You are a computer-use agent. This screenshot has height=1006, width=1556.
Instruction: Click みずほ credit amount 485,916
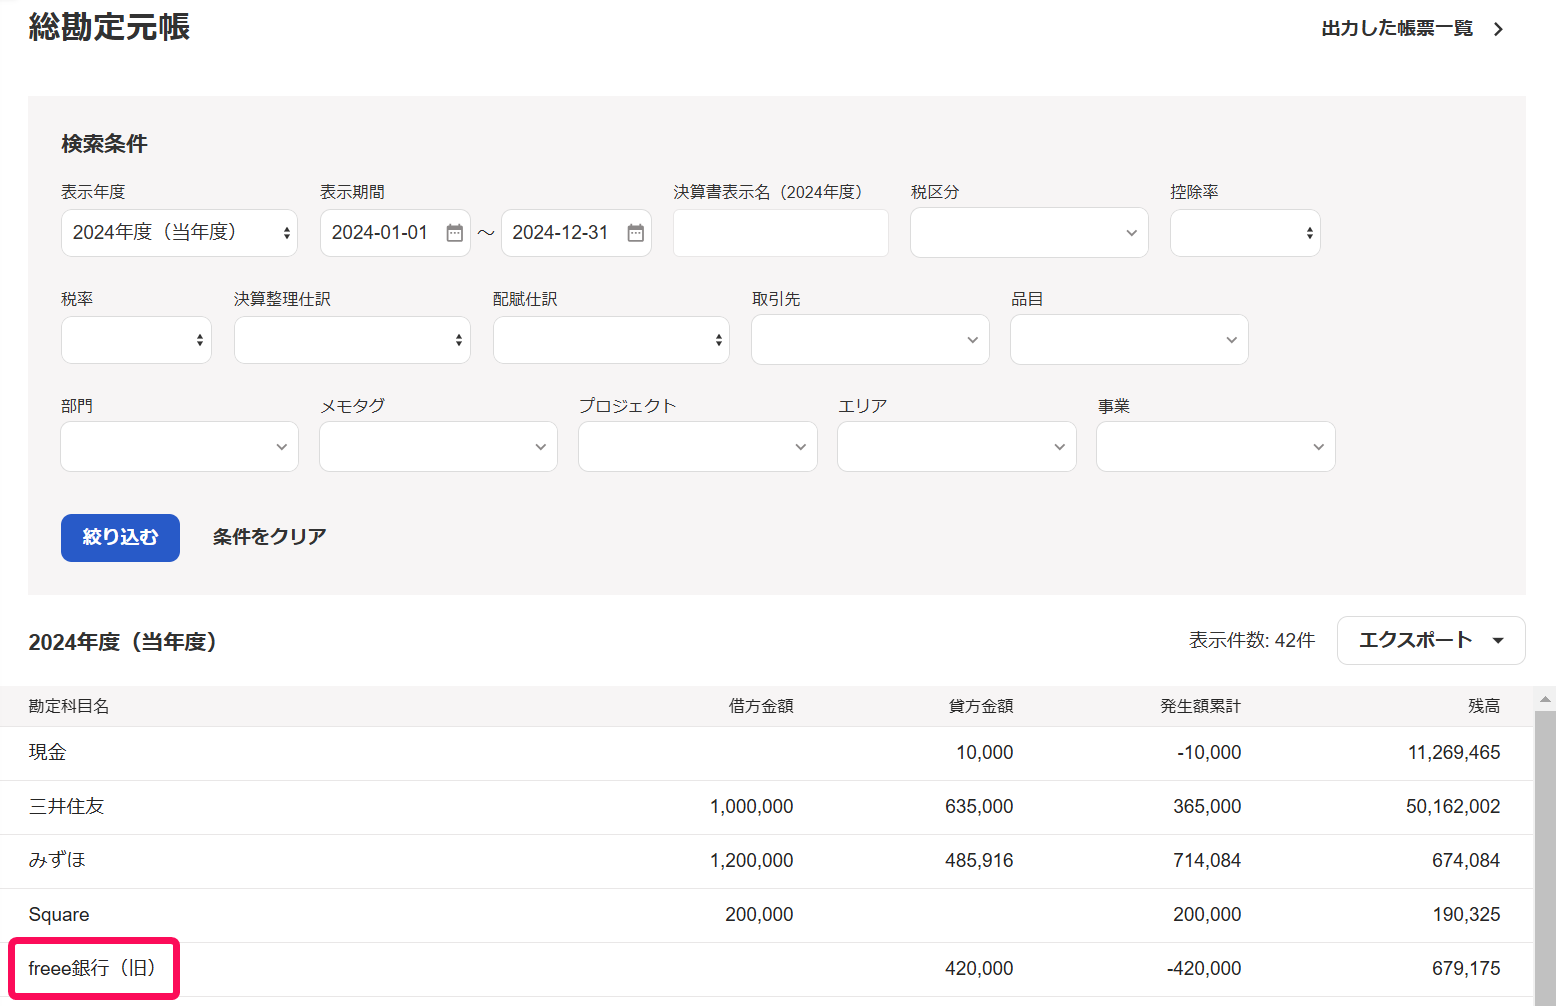pyautogui.click(x=979, y=861)
